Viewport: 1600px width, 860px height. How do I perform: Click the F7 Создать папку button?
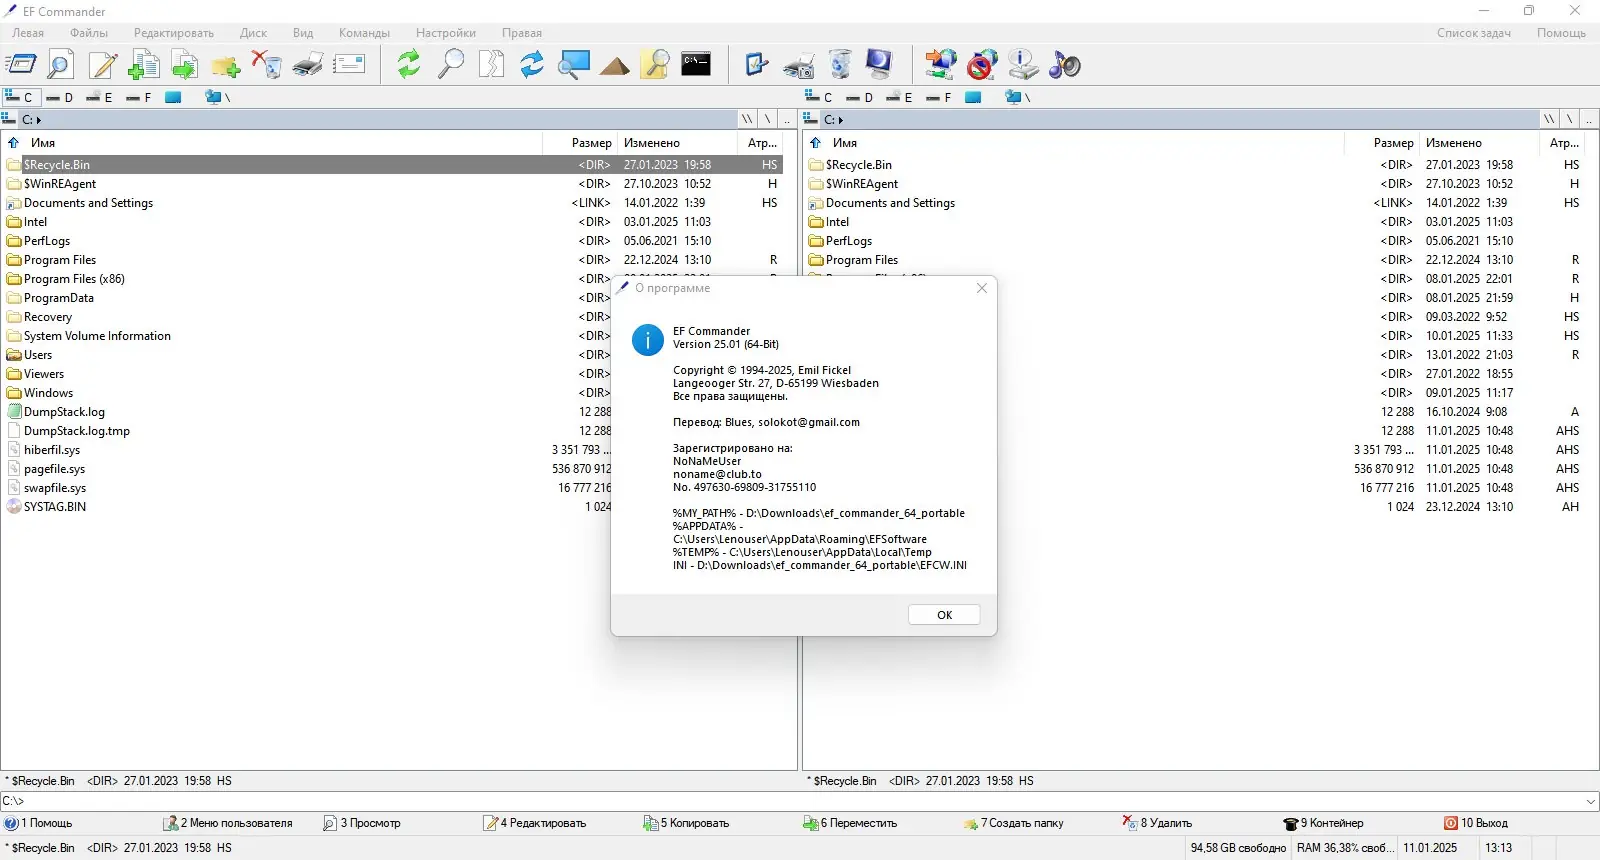point(1013,823)
